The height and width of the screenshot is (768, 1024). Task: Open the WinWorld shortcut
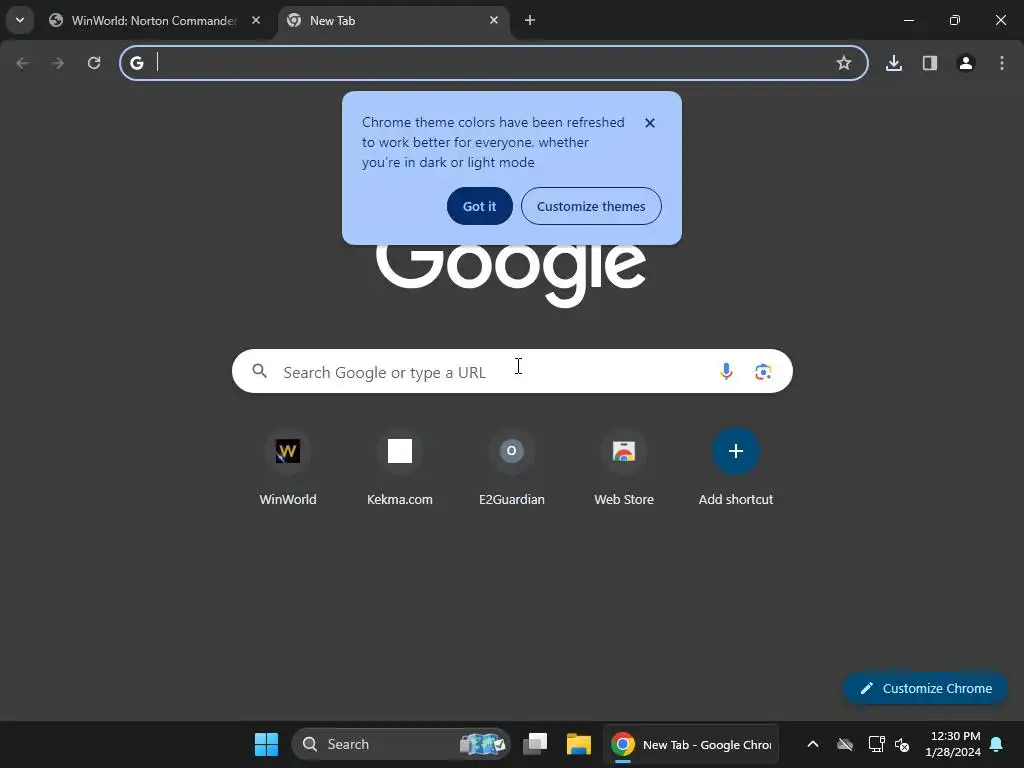tap(288, 468)
